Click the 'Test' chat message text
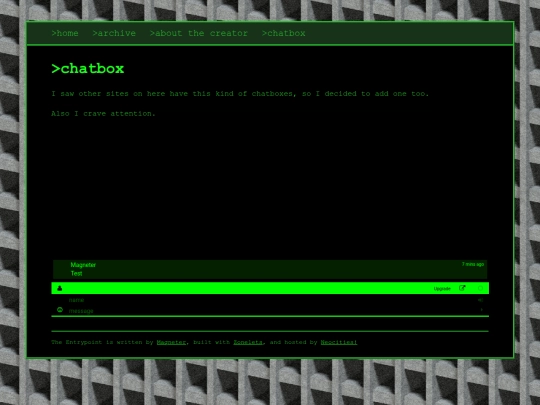The image size is (540, 405). pos(76,273)
